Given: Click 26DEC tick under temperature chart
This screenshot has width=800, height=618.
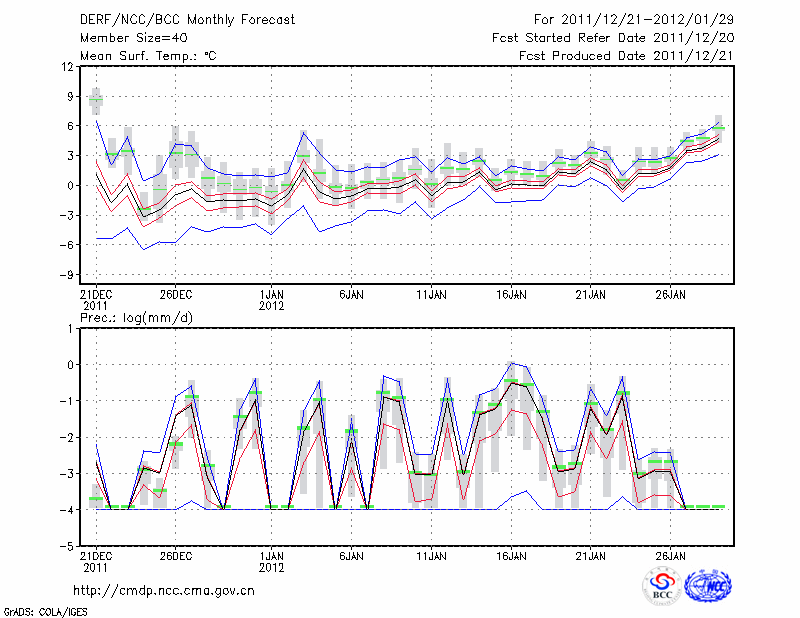Looking at the screenshot, I should click(176, 294).
